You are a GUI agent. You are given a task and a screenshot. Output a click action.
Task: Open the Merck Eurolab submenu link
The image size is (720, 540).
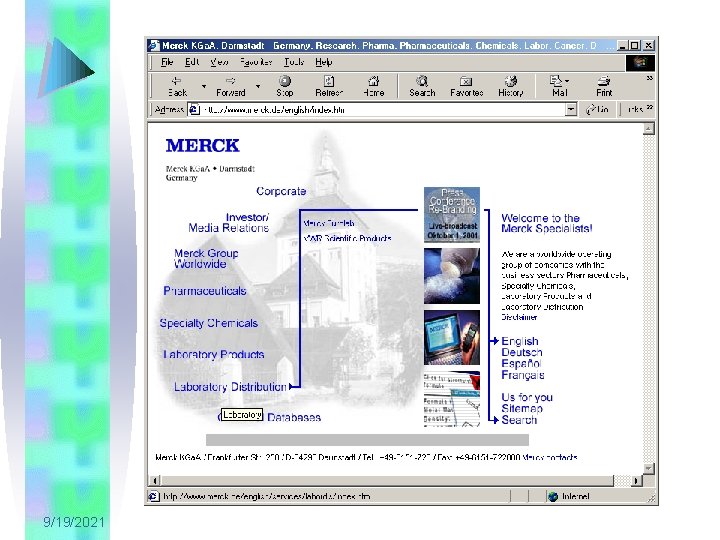pos(329,223)
